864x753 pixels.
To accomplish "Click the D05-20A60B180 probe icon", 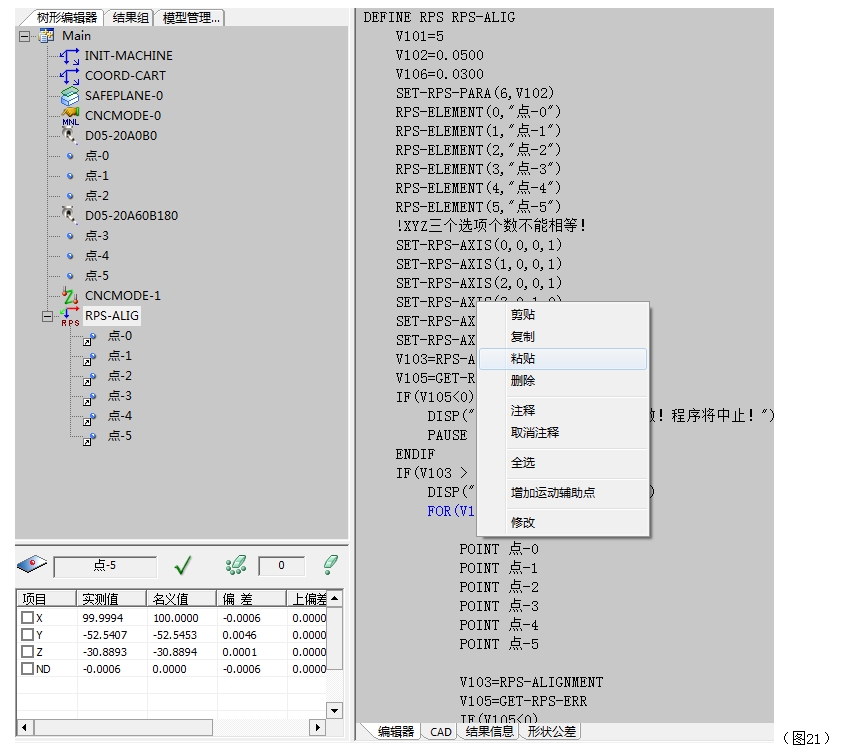I will (x=69, y=215).
